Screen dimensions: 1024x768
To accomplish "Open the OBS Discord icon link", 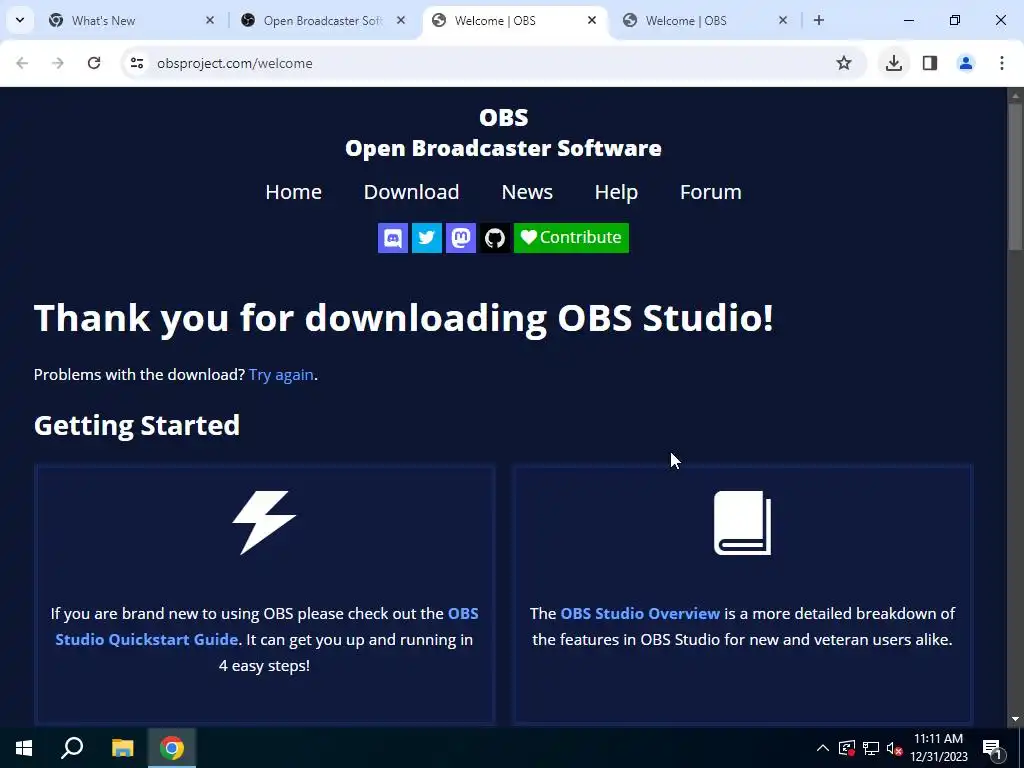I will point(392,238).
